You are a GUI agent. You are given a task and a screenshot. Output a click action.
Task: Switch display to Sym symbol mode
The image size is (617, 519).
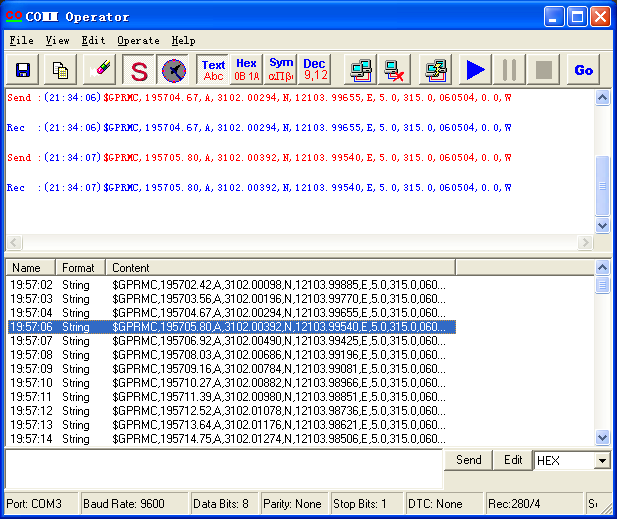(x=280, y=70)
